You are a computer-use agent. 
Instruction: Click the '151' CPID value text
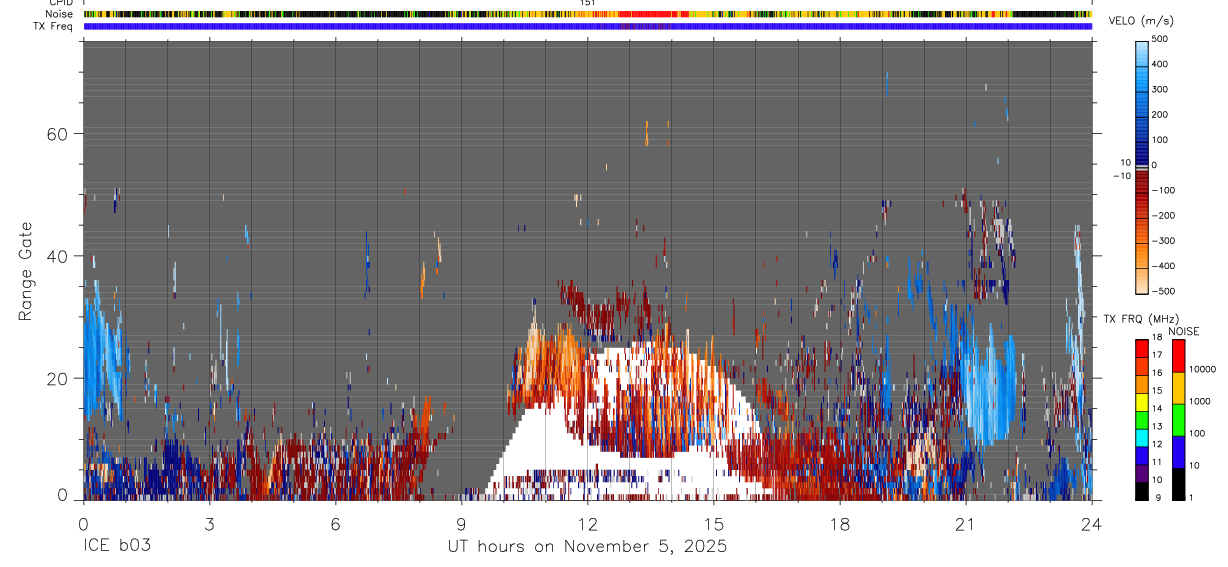588,3
